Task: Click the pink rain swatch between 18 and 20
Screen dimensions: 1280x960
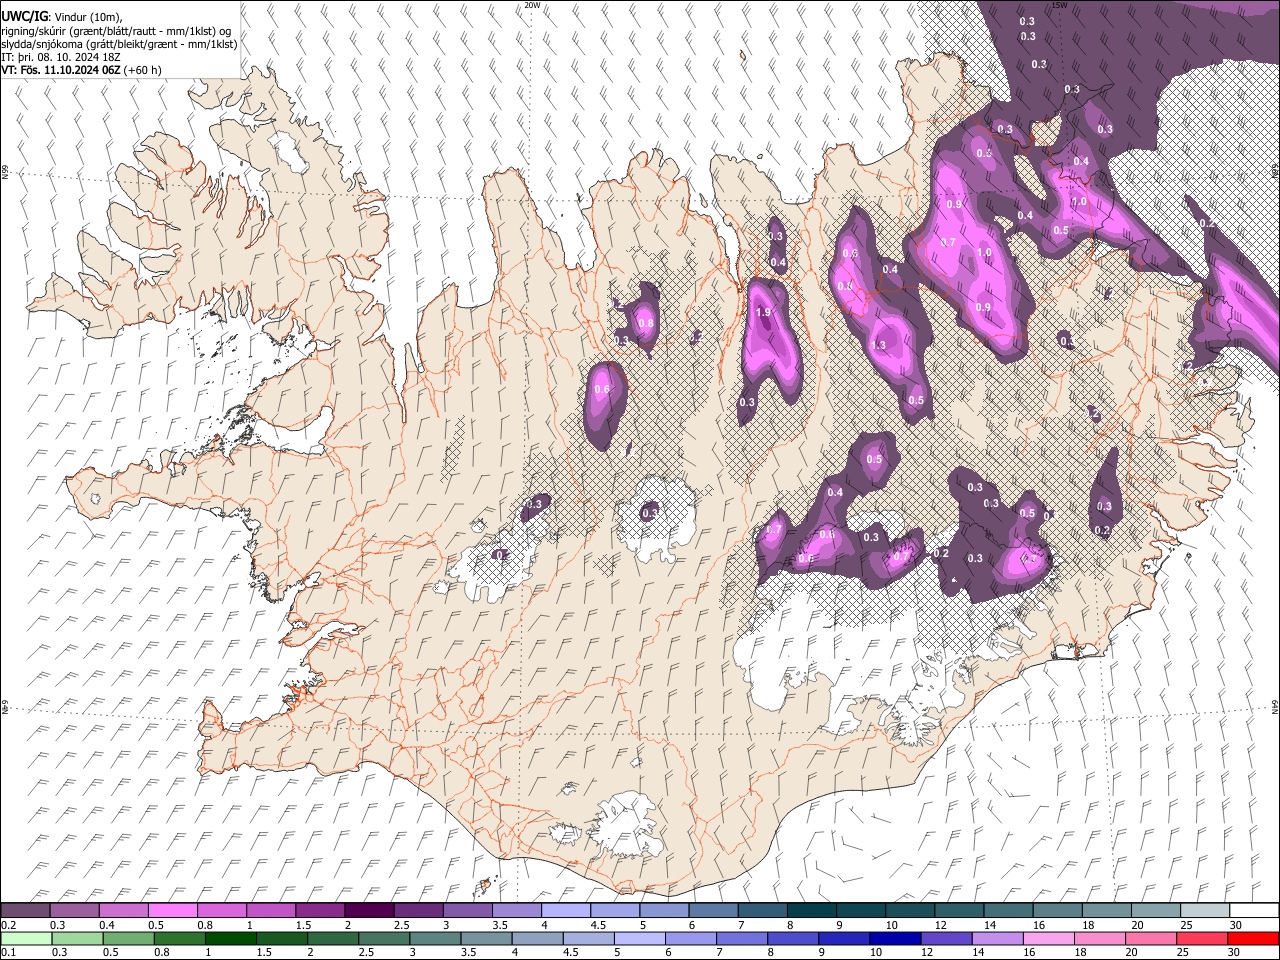Action: (x=1100, y=938)
